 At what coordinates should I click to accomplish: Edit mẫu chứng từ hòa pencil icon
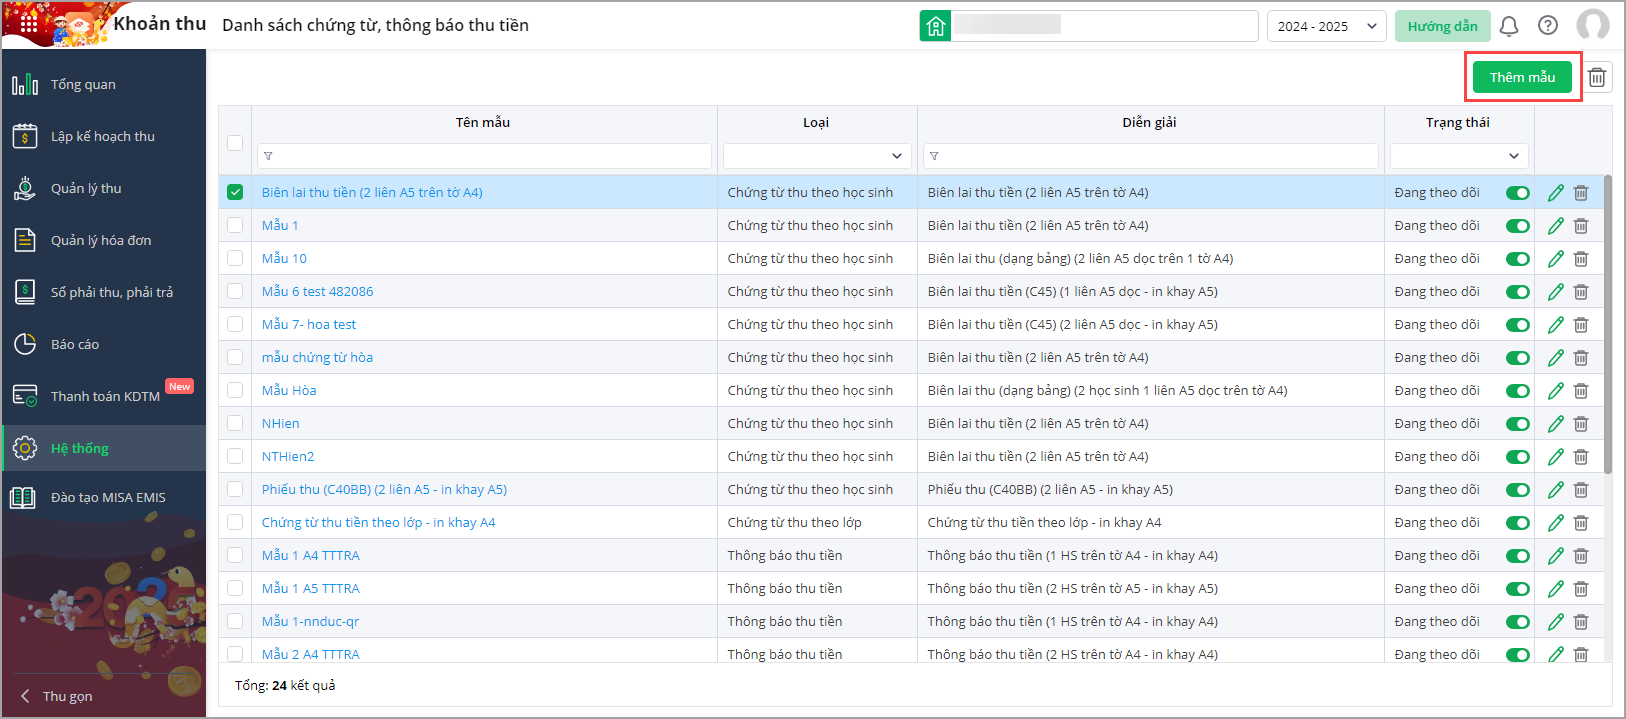point(1556,358)
